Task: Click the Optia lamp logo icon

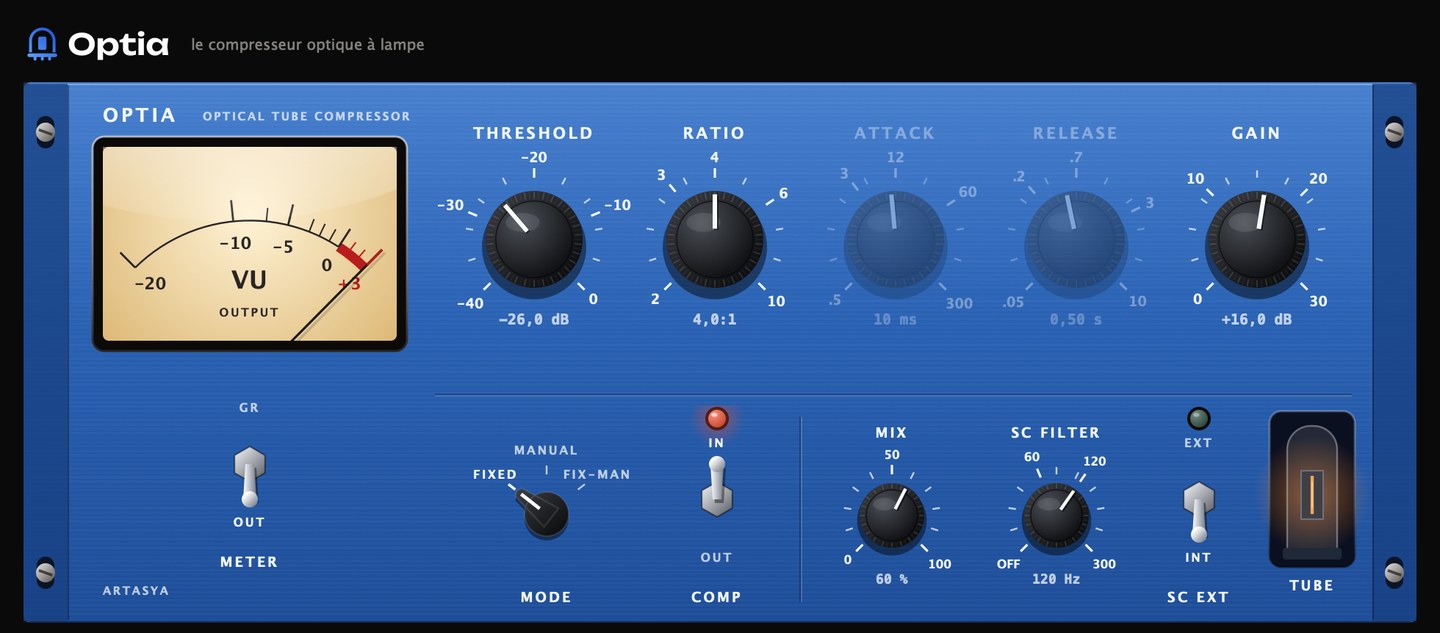Action: coord(42,44)
